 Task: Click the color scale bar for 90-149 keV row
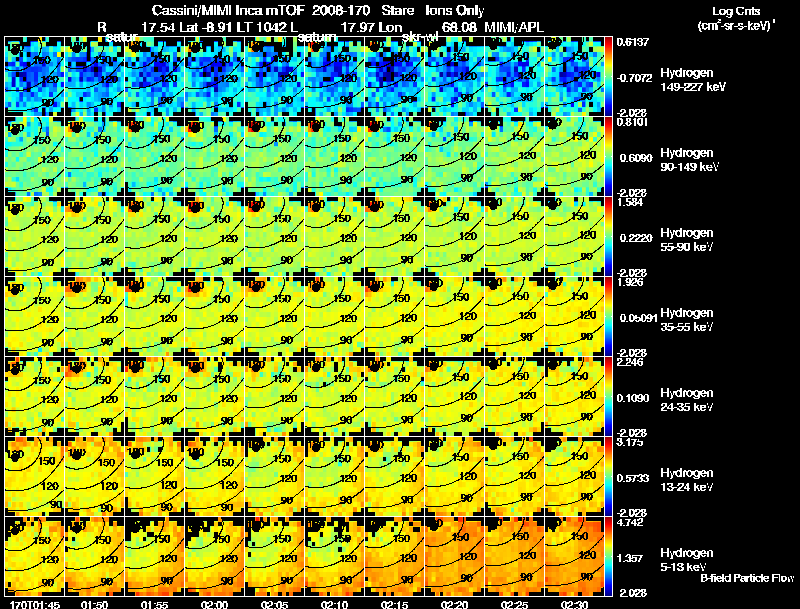click(608, 157)
